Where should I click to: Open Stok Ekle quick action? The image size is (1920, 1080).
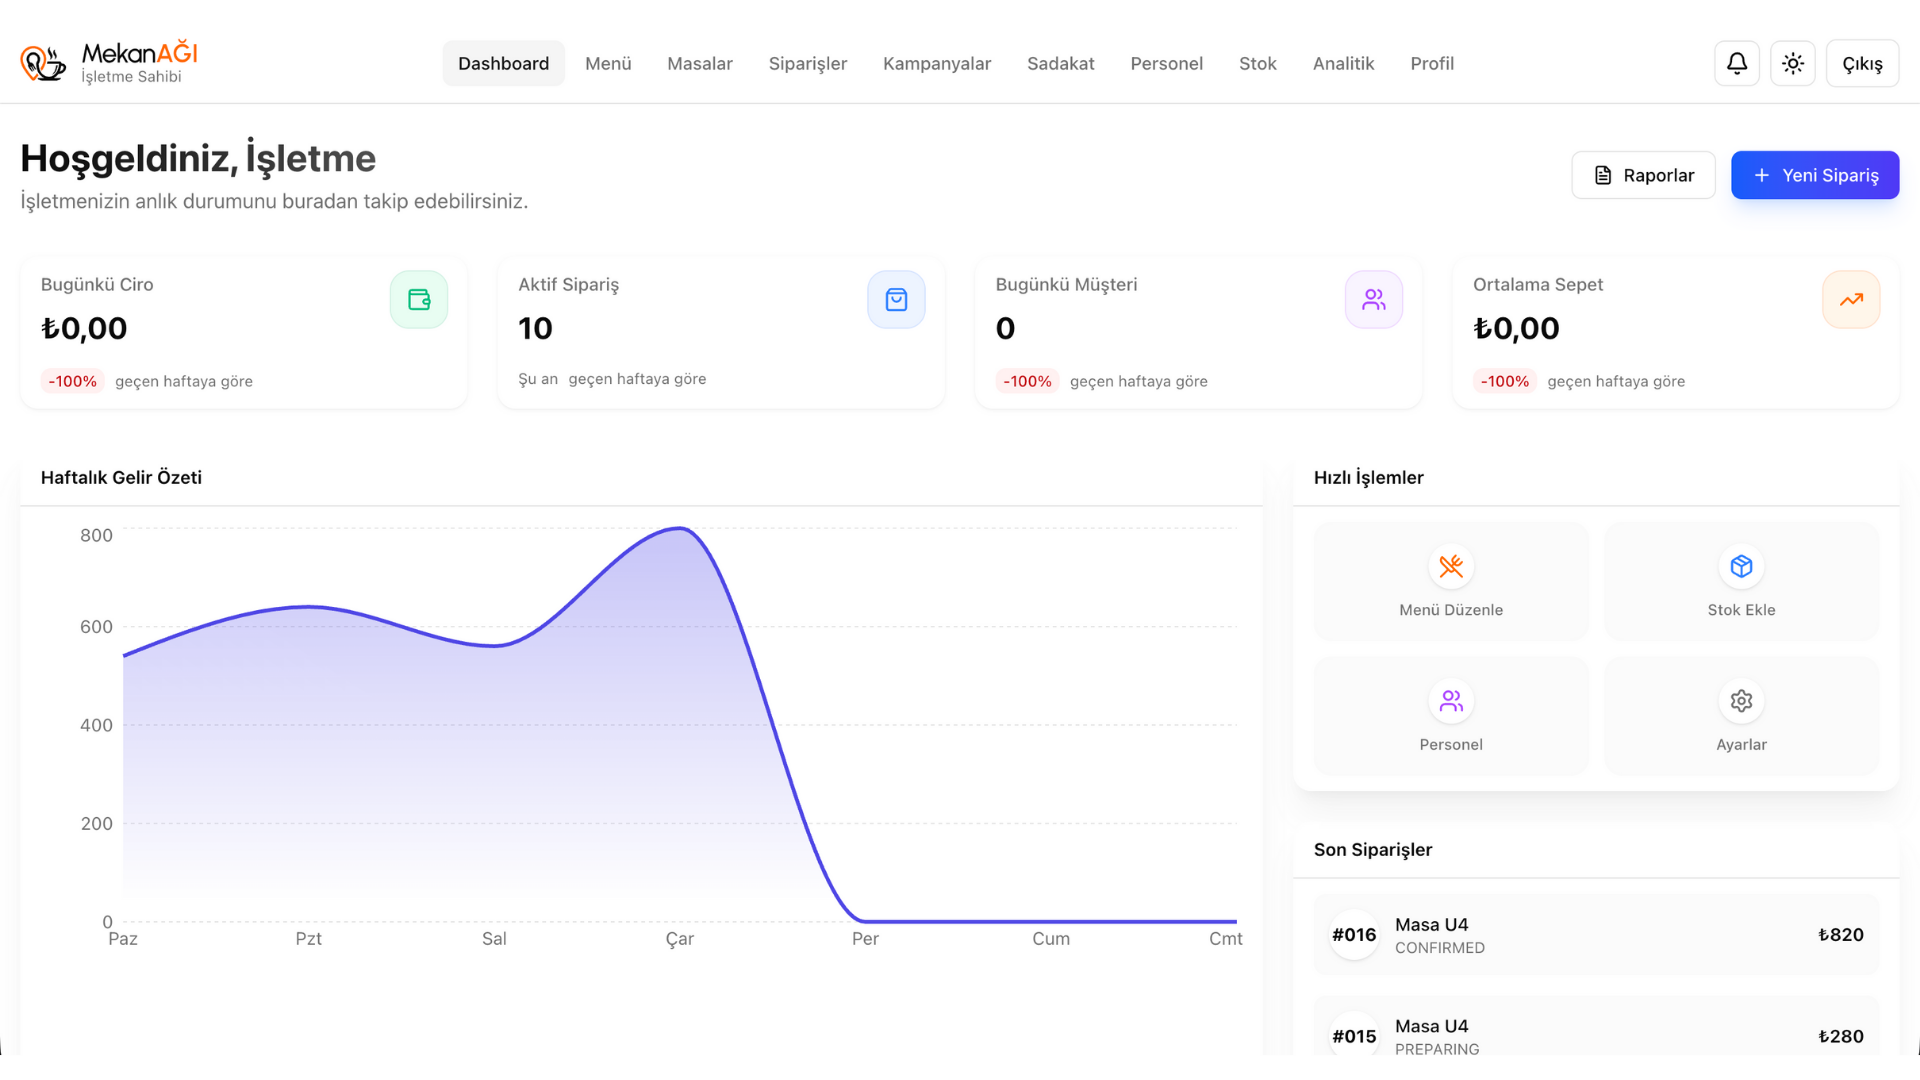point(1741,581)
